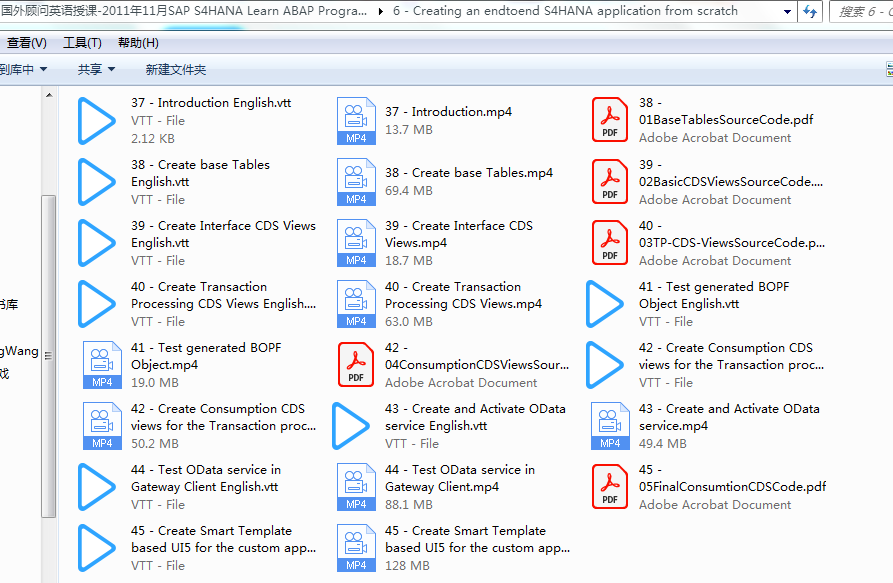Click the refresh button beside the address bar
893x583 pixels.
click(810, 11)
